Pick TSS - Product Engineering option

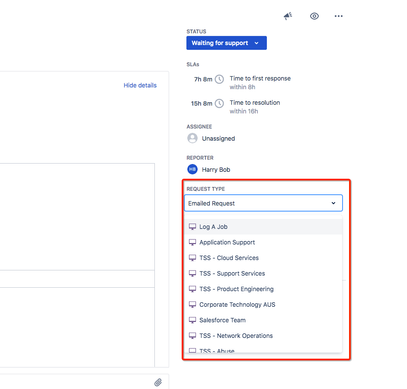pyautogui.click(x=263, y=289)
